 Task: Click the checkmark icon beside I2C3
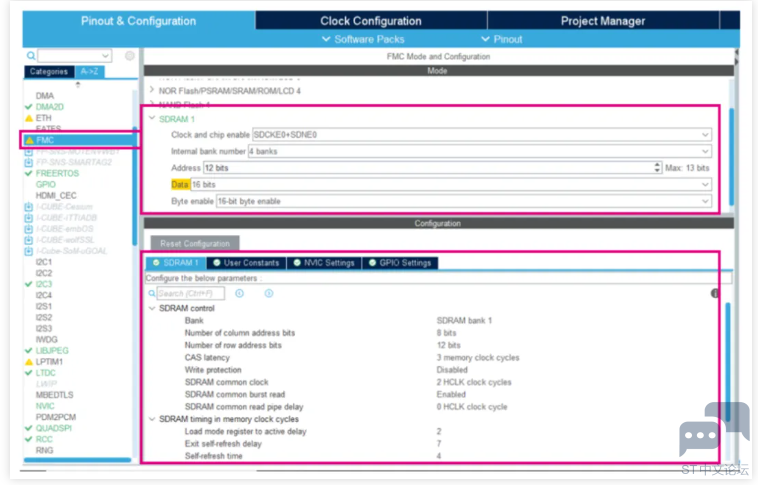coord(29,284)
